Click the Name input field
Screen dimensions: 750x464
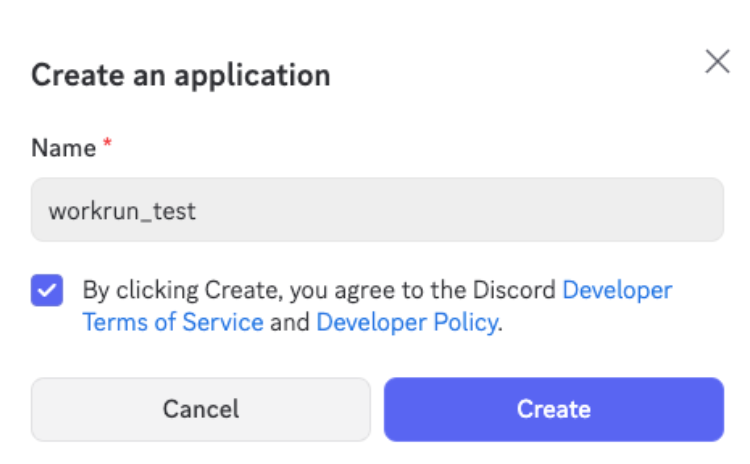point(377,210)
